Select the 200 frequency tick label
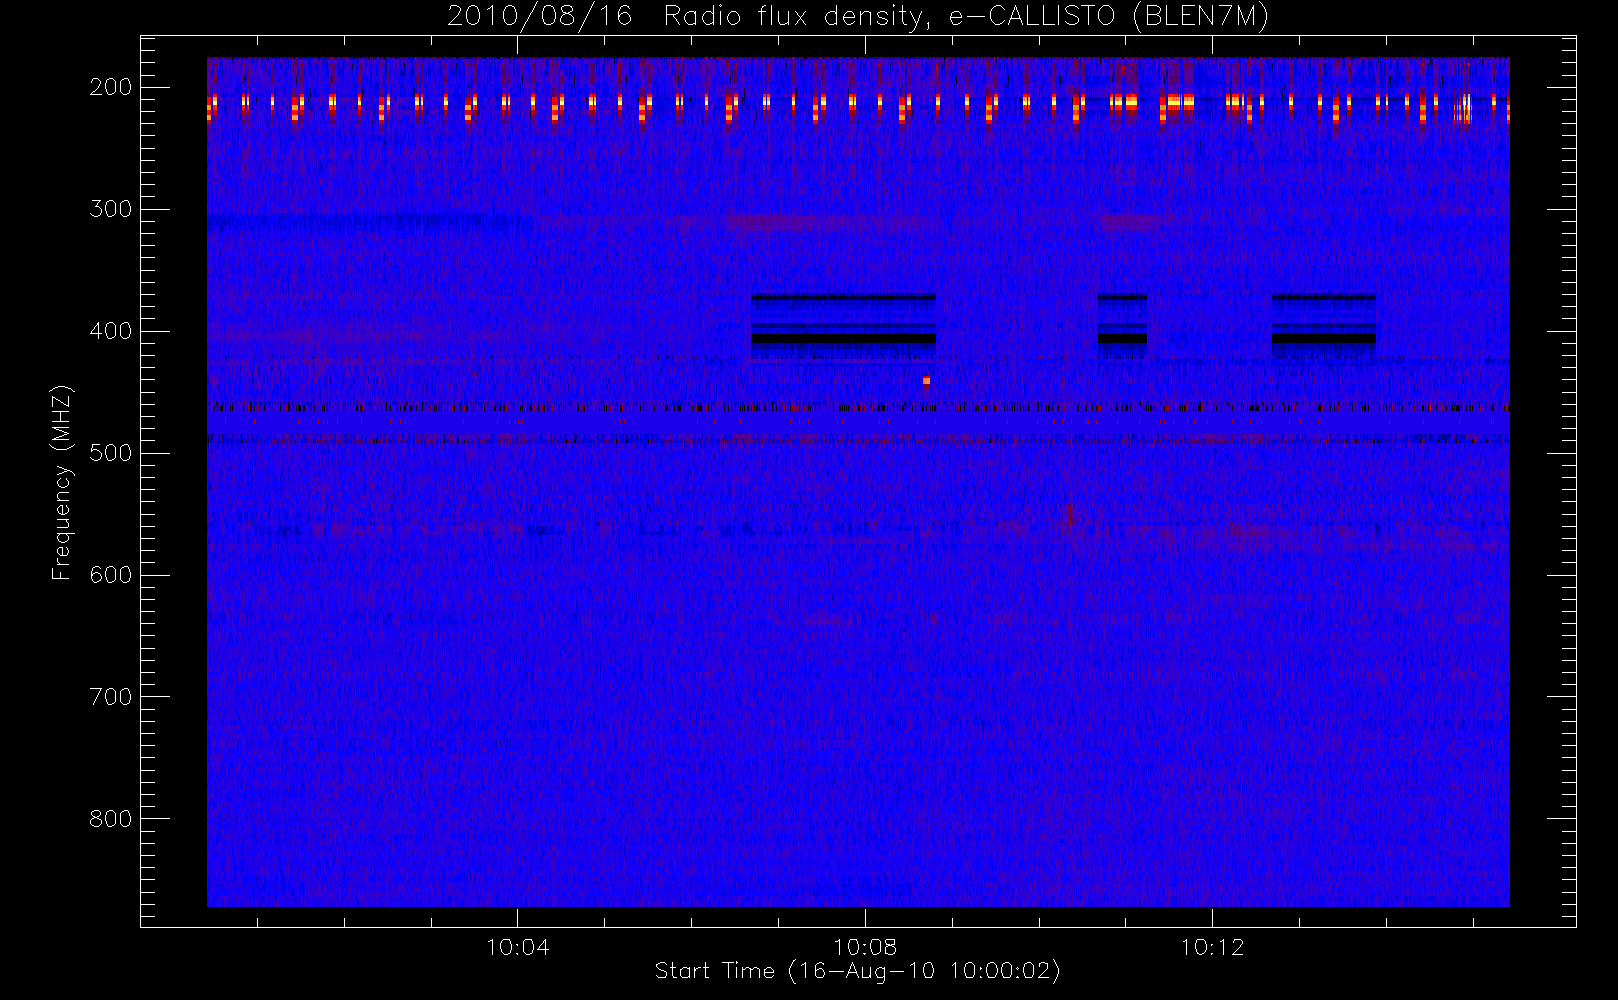1618x1000 pixels. [x=111, y=87]
